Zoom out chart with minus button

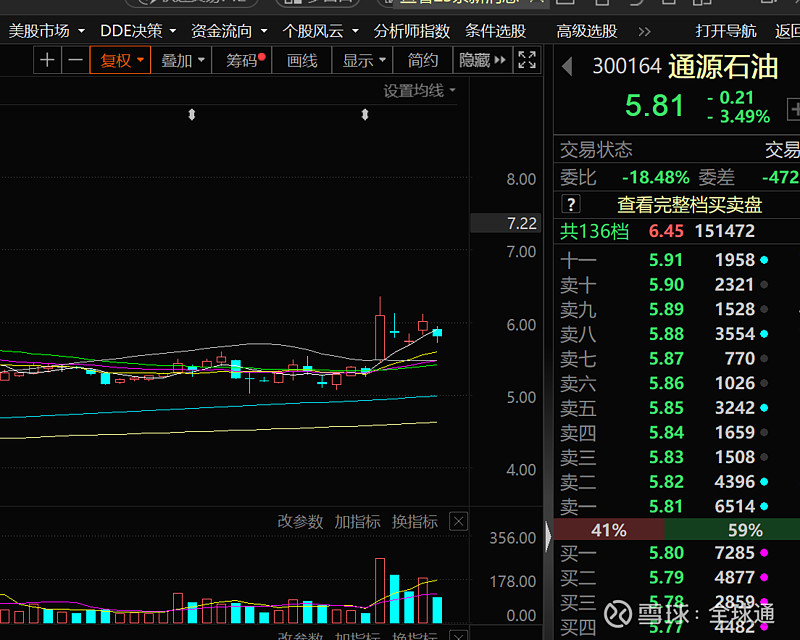pos(76,60)
